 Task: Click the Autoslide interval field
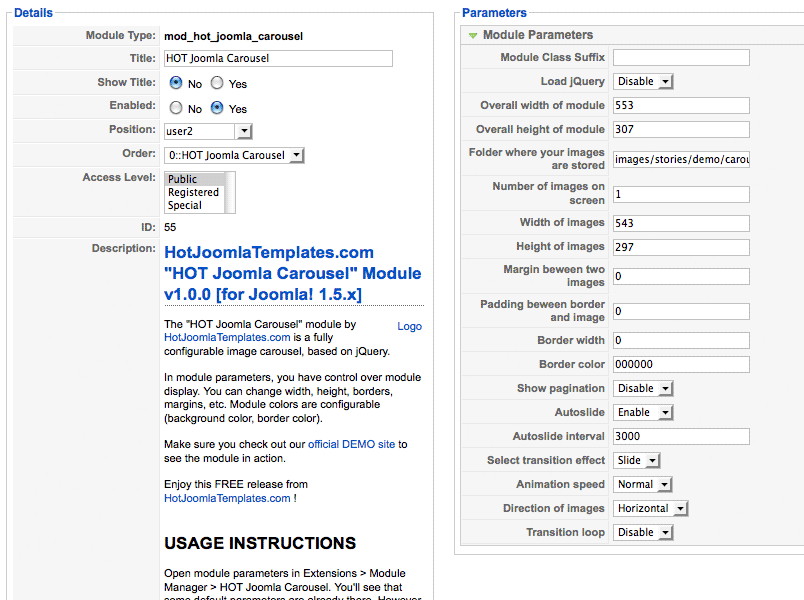click(681, 437)
